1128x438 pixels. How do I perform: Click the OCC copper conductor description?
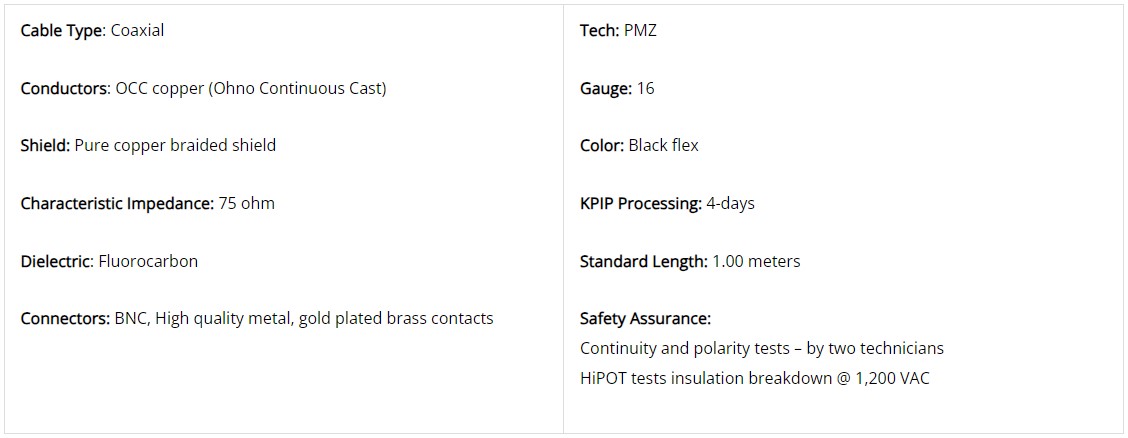pos(250,88)
